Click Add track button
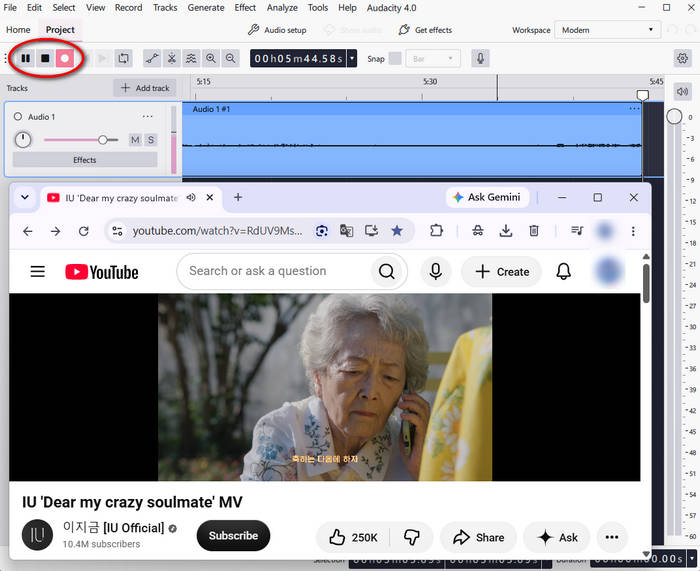 point(145,88)
